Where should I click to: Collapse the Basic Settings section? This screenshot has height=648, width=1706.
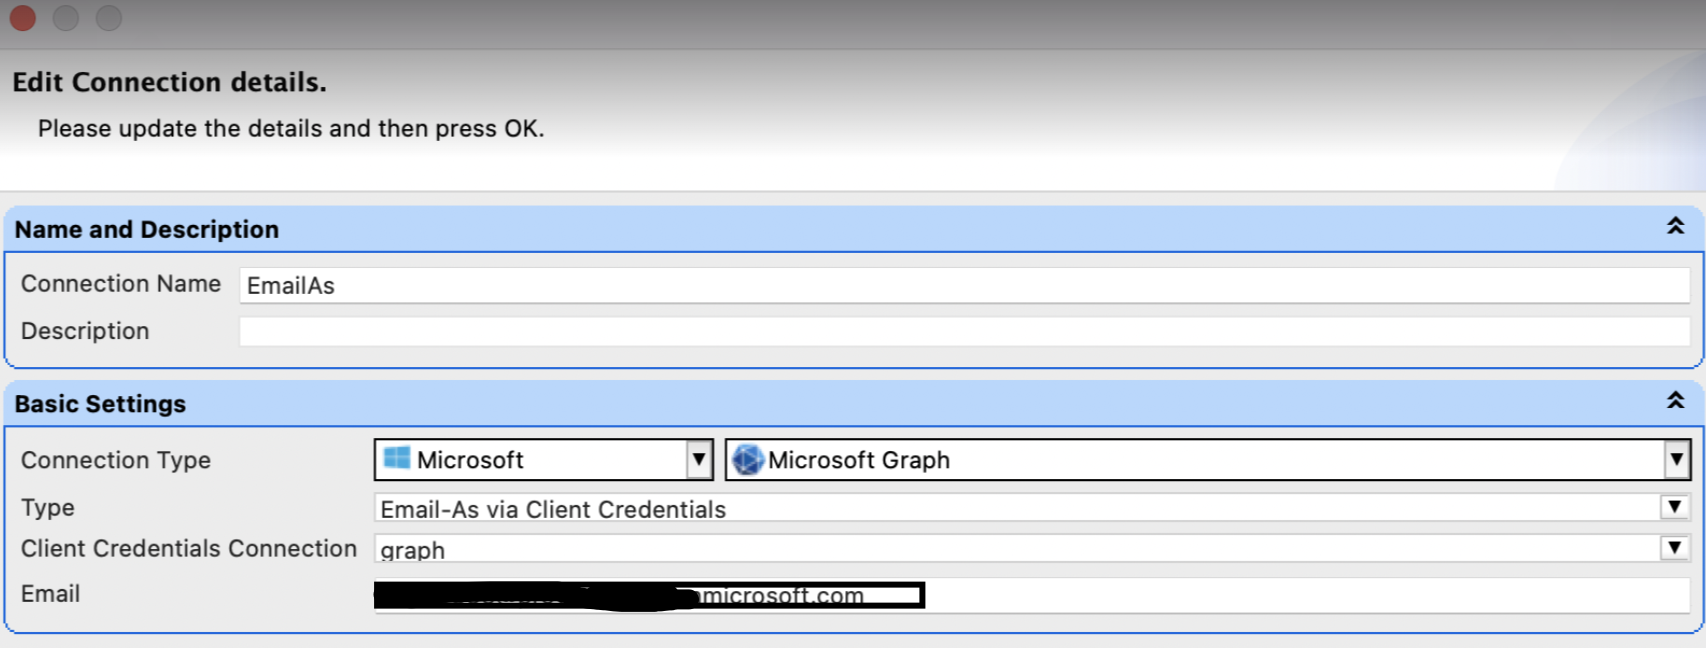(1675, 401)
